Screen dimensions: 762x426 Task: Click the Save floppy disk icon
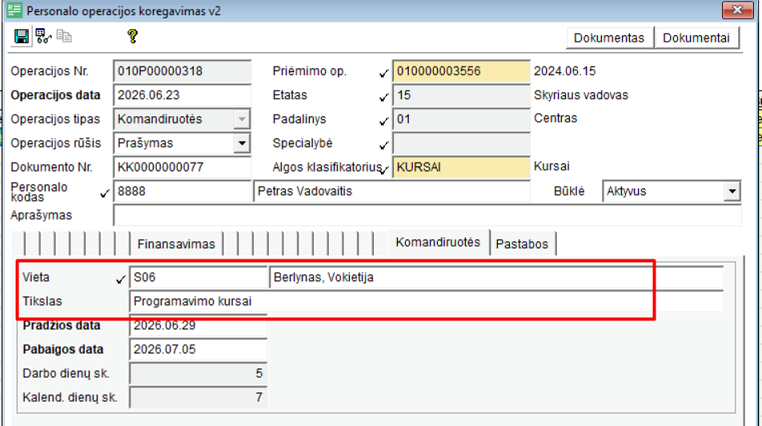click(21, 36)
